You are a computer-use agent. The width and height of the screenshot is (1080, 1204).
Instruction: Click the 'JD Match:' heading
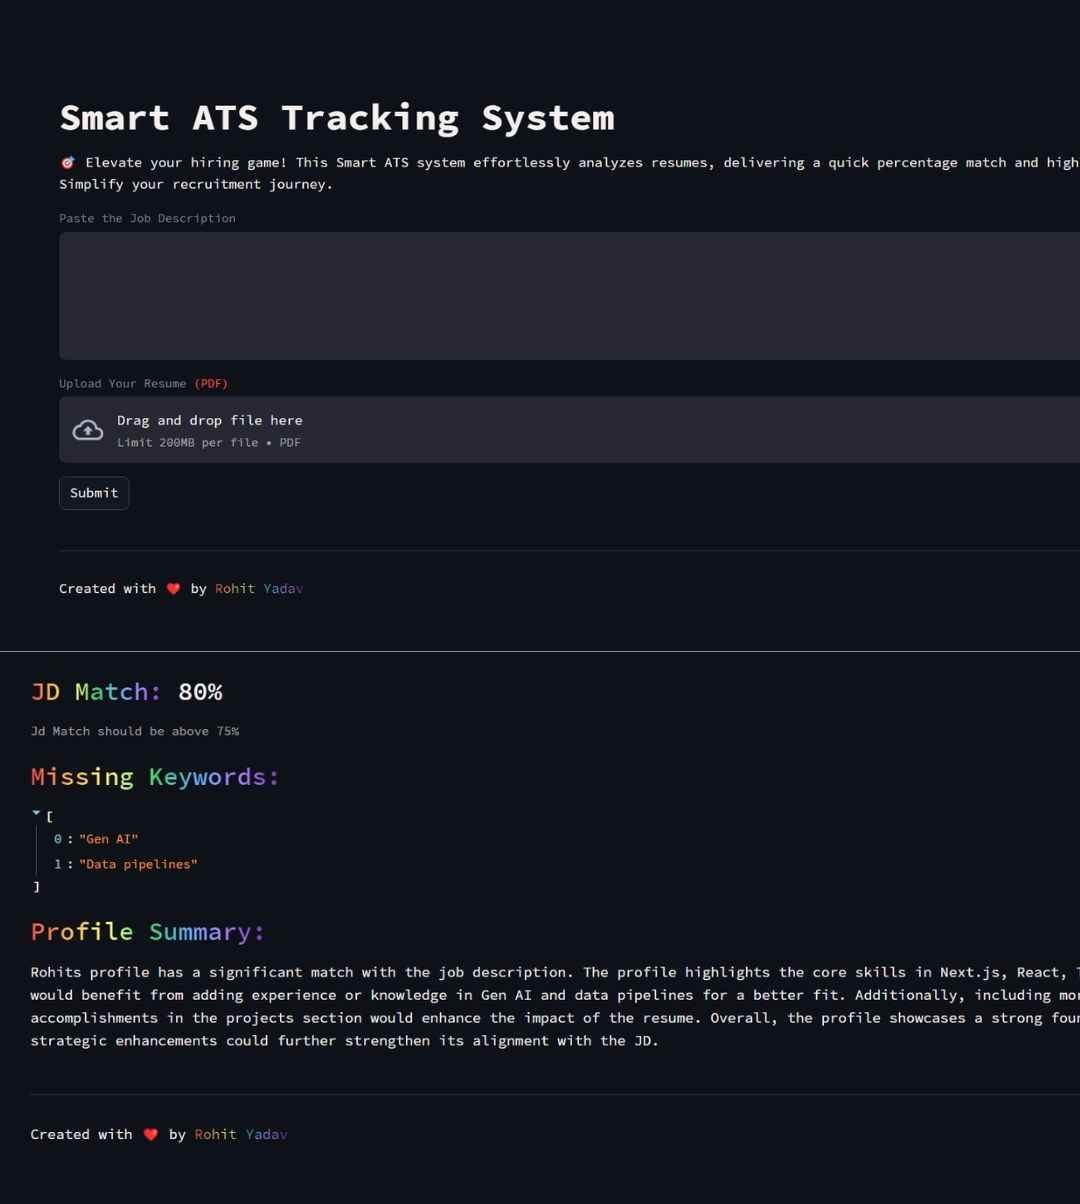point(96,692)
